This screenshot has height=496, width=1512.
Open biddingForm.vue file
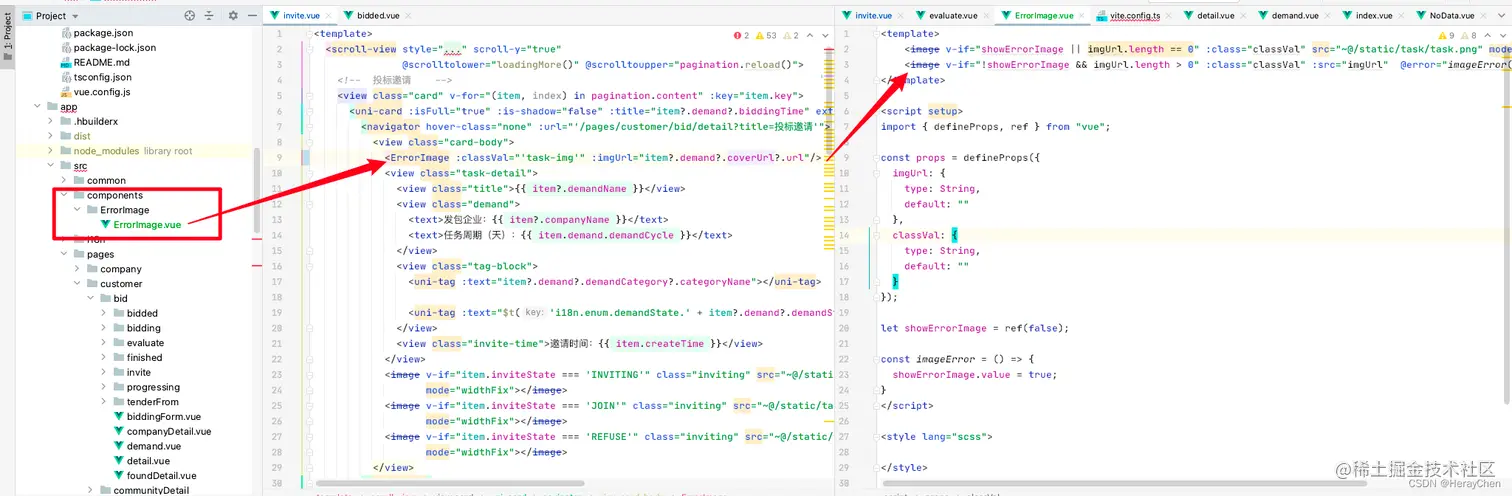157,417
